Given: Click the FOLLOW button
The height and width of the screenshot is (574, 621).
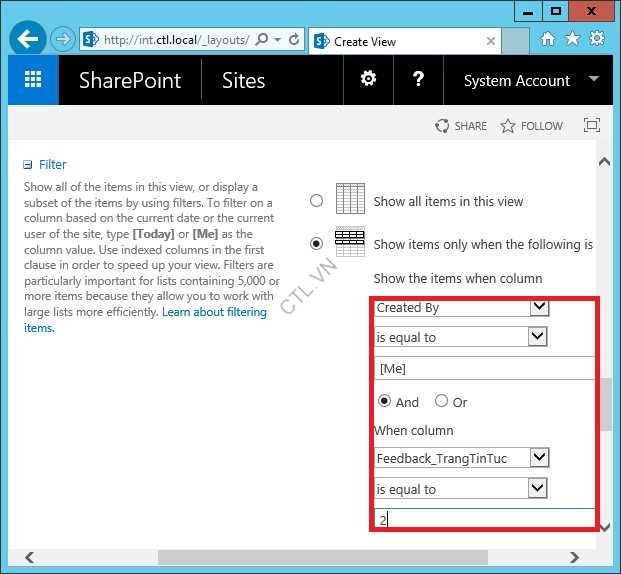Looking at the screenshot, I should click(x=531, y=126).
